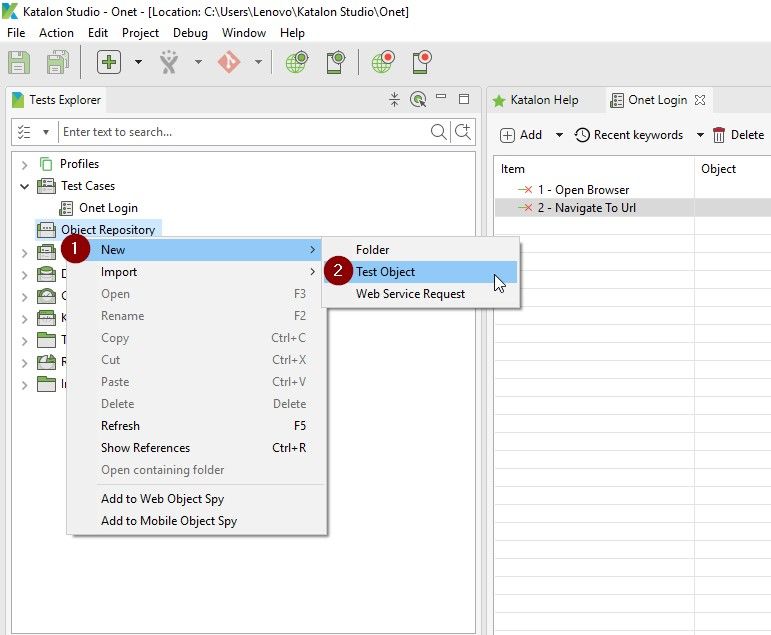Click the Collapse All icon in Tests Explorer
The image size is (771, 635).
click(394, 99)
